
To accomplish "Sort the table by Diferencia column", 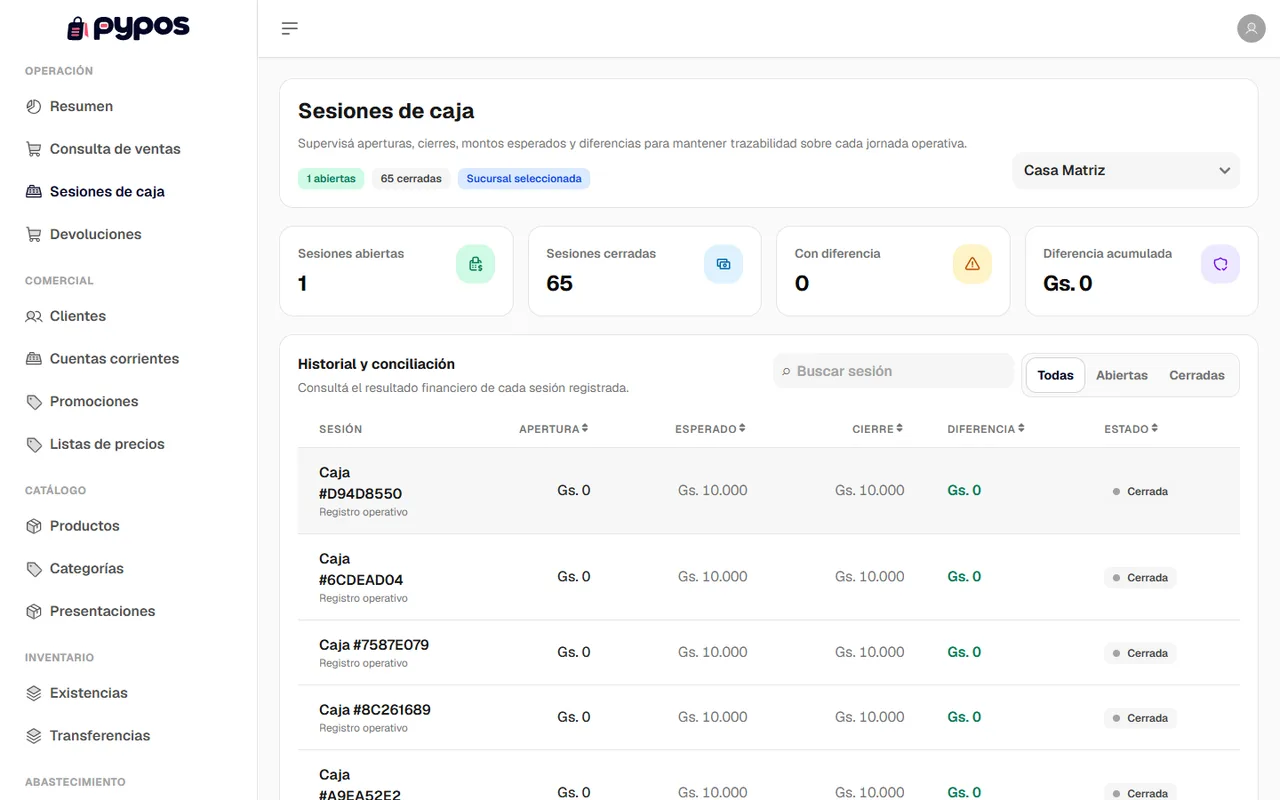I will pos(985,429).
